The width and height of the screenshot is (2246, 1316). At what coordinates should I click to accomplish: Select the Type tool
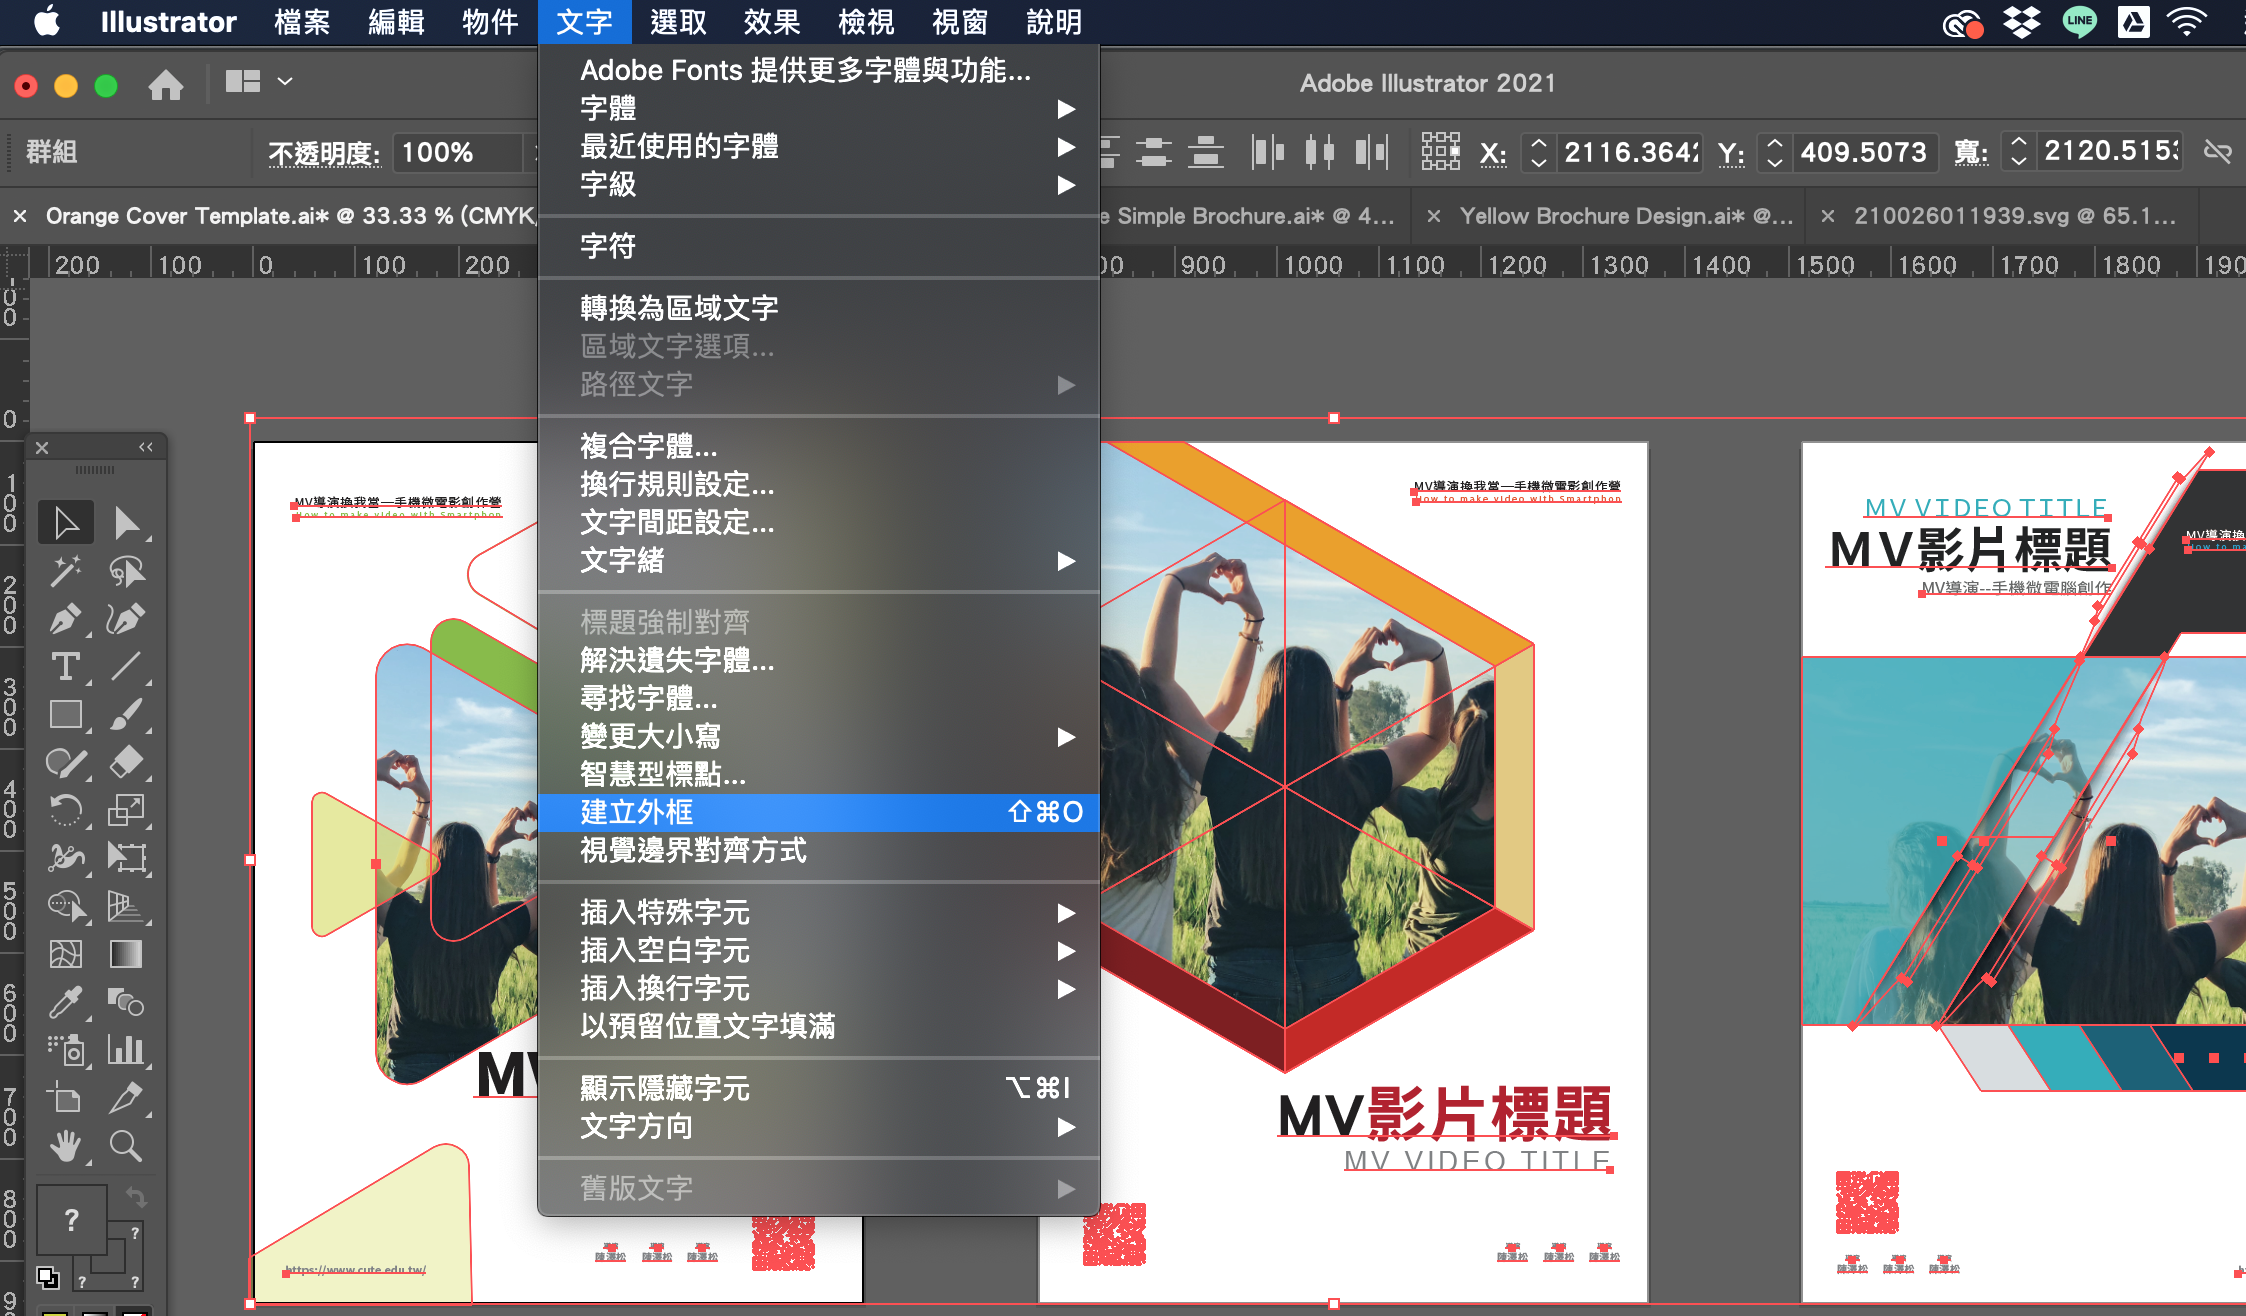click(66, 666)
